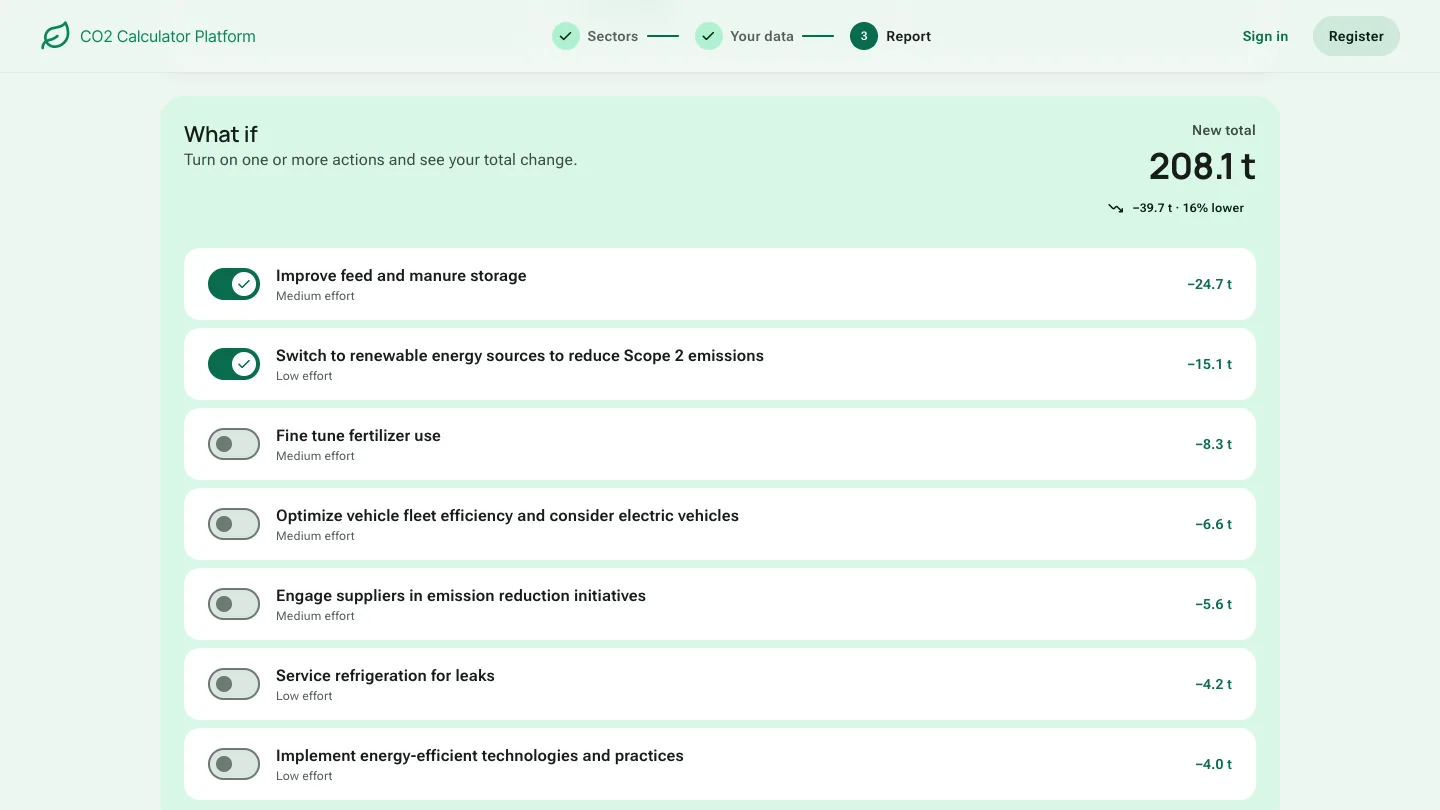
Task: Click the −6.6 t savings value
Action: point(1213,524)
